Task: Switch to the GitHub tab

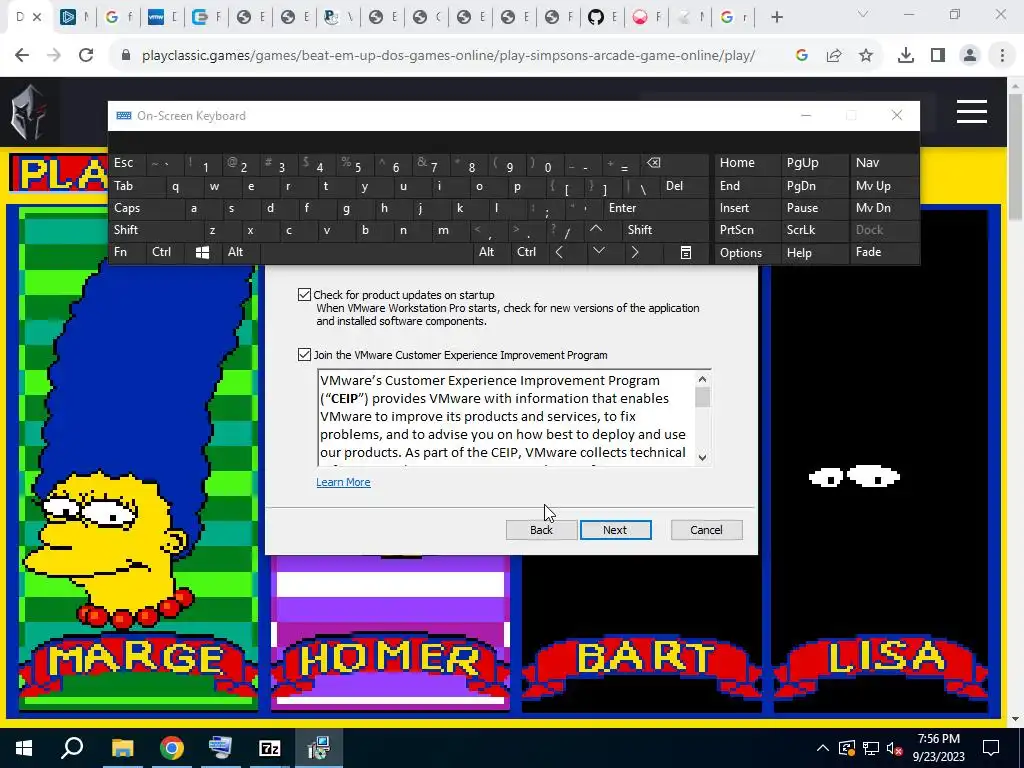Action: point(602,18)
